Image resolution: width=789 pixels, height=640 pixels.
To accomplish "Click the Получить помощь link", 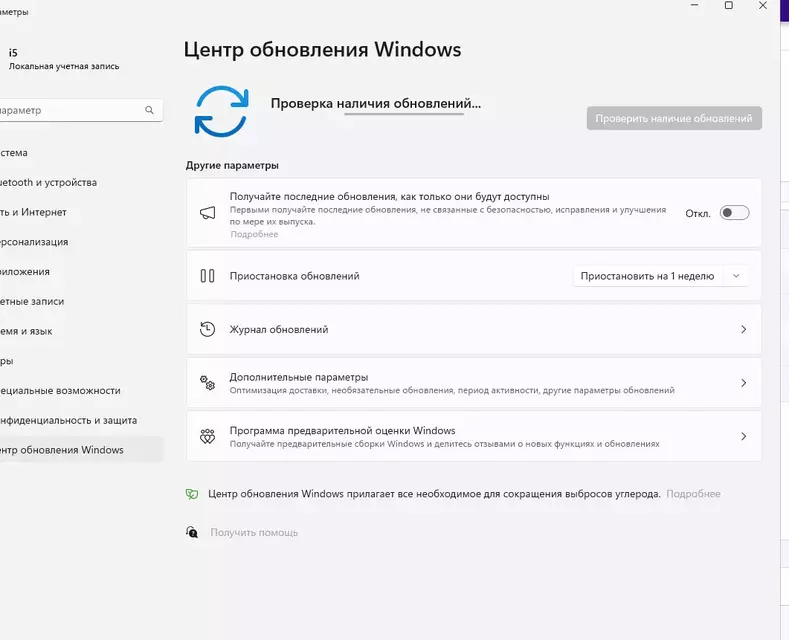I will point(254,532).
